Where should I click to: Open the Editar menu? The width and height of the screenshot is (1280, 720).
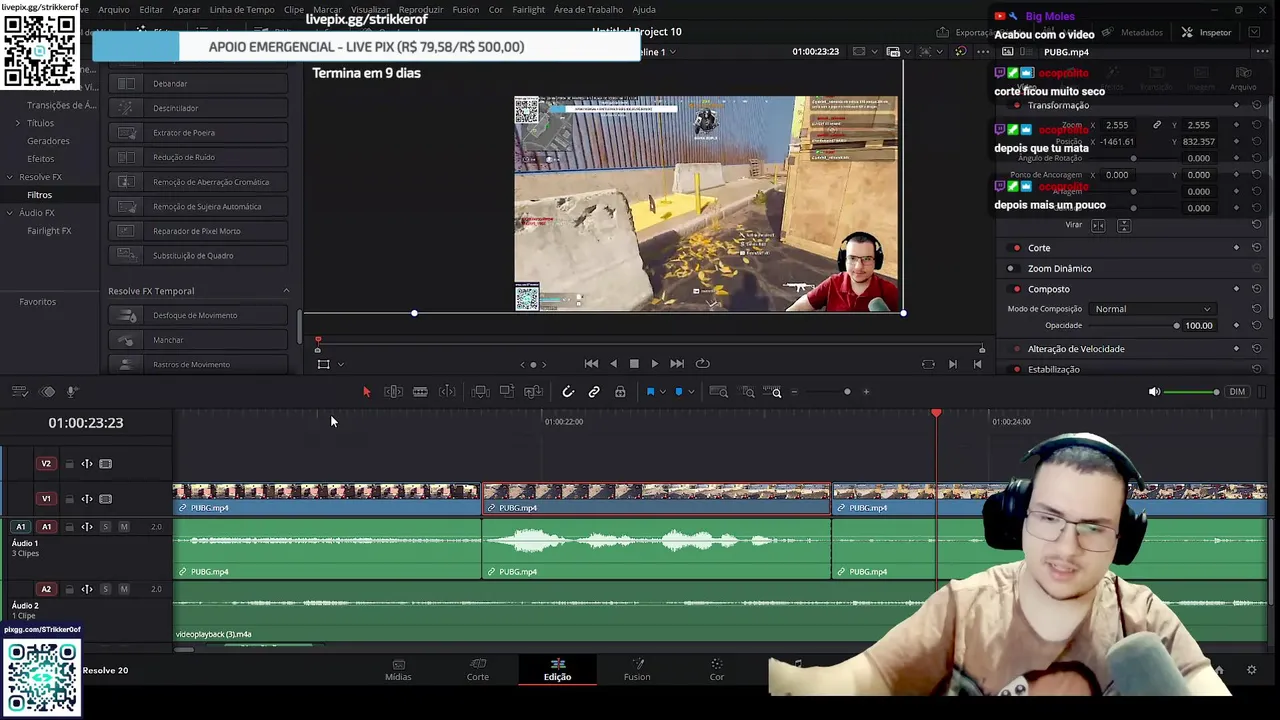tap(151, 10)
